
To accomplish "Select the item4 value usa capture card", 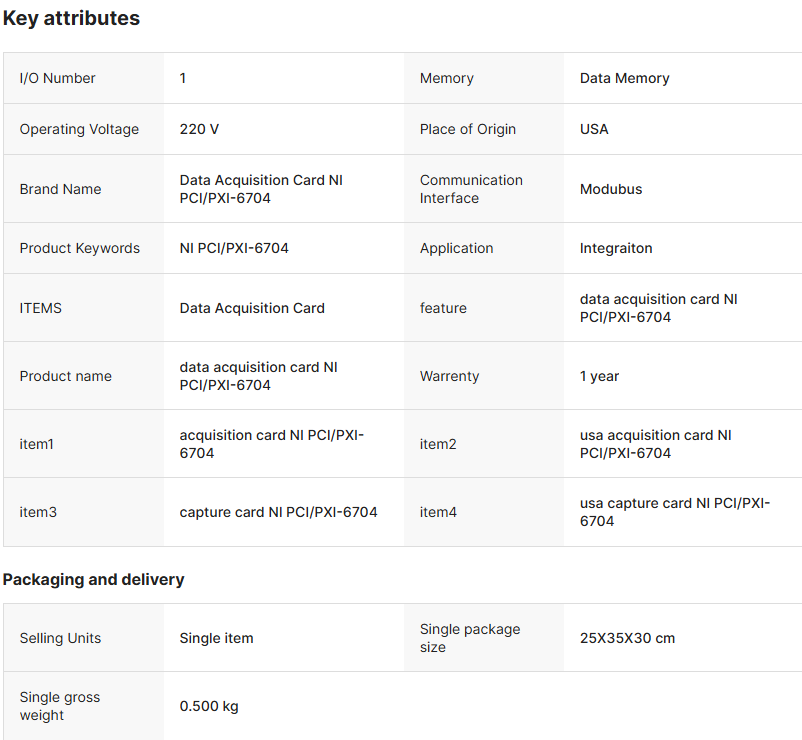I will click(x=675, y=512).
